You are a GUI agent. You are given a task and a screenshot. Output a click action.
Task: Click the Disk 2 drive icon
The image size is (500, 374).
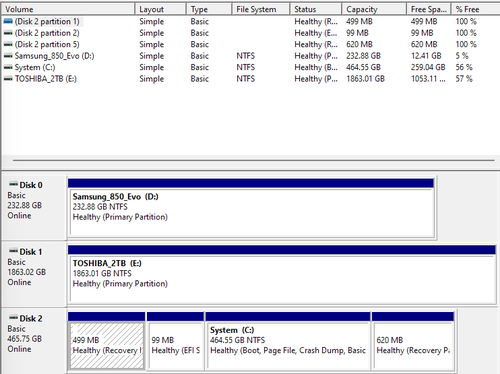tap(13, 317)
